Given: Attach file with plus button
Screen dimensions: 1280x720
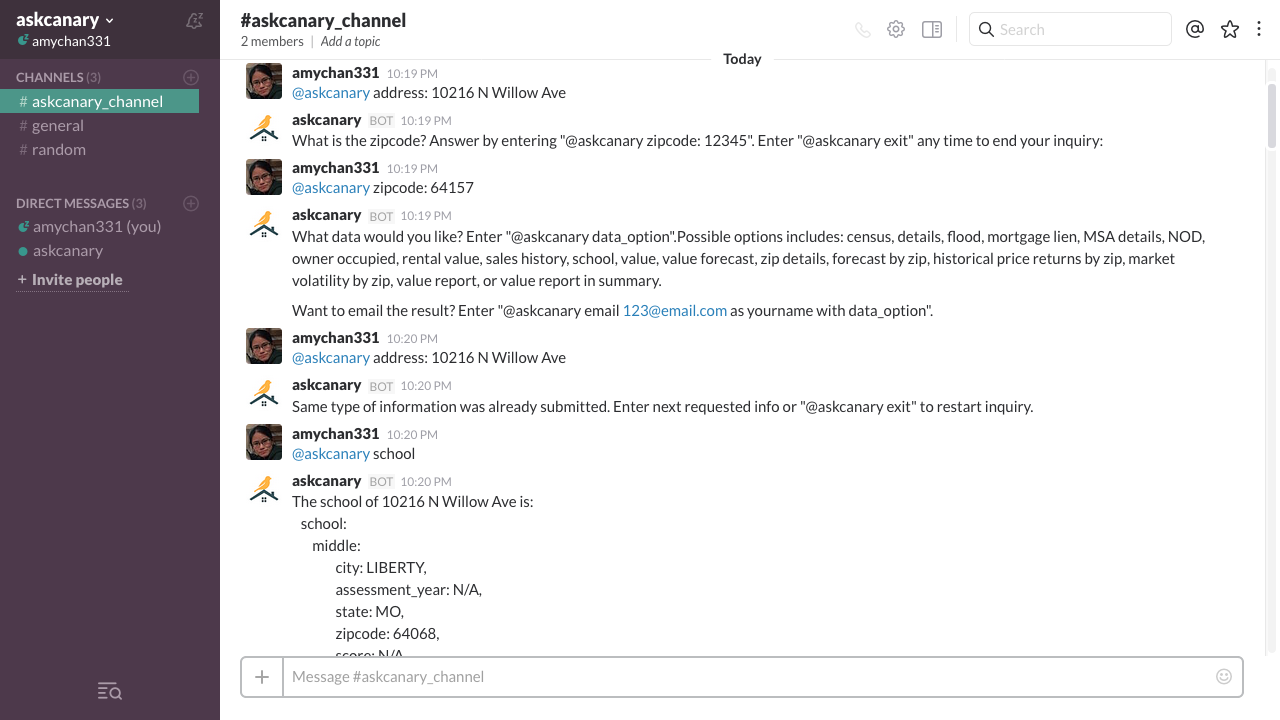Looking at the screenshot, I should pyautogui.click(x=262, y=677).
